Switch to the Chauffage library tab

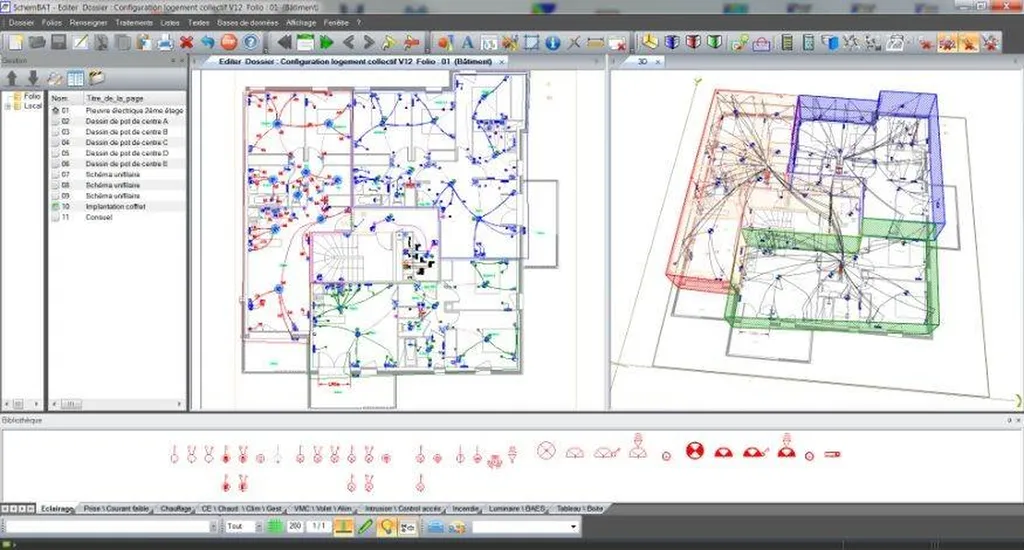(175, 509)
